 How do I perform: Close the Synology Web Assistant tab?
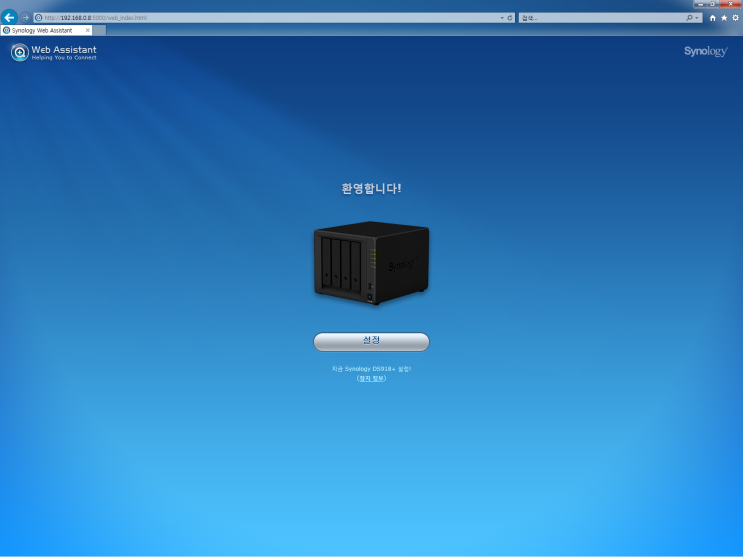(x=88, y=30)
